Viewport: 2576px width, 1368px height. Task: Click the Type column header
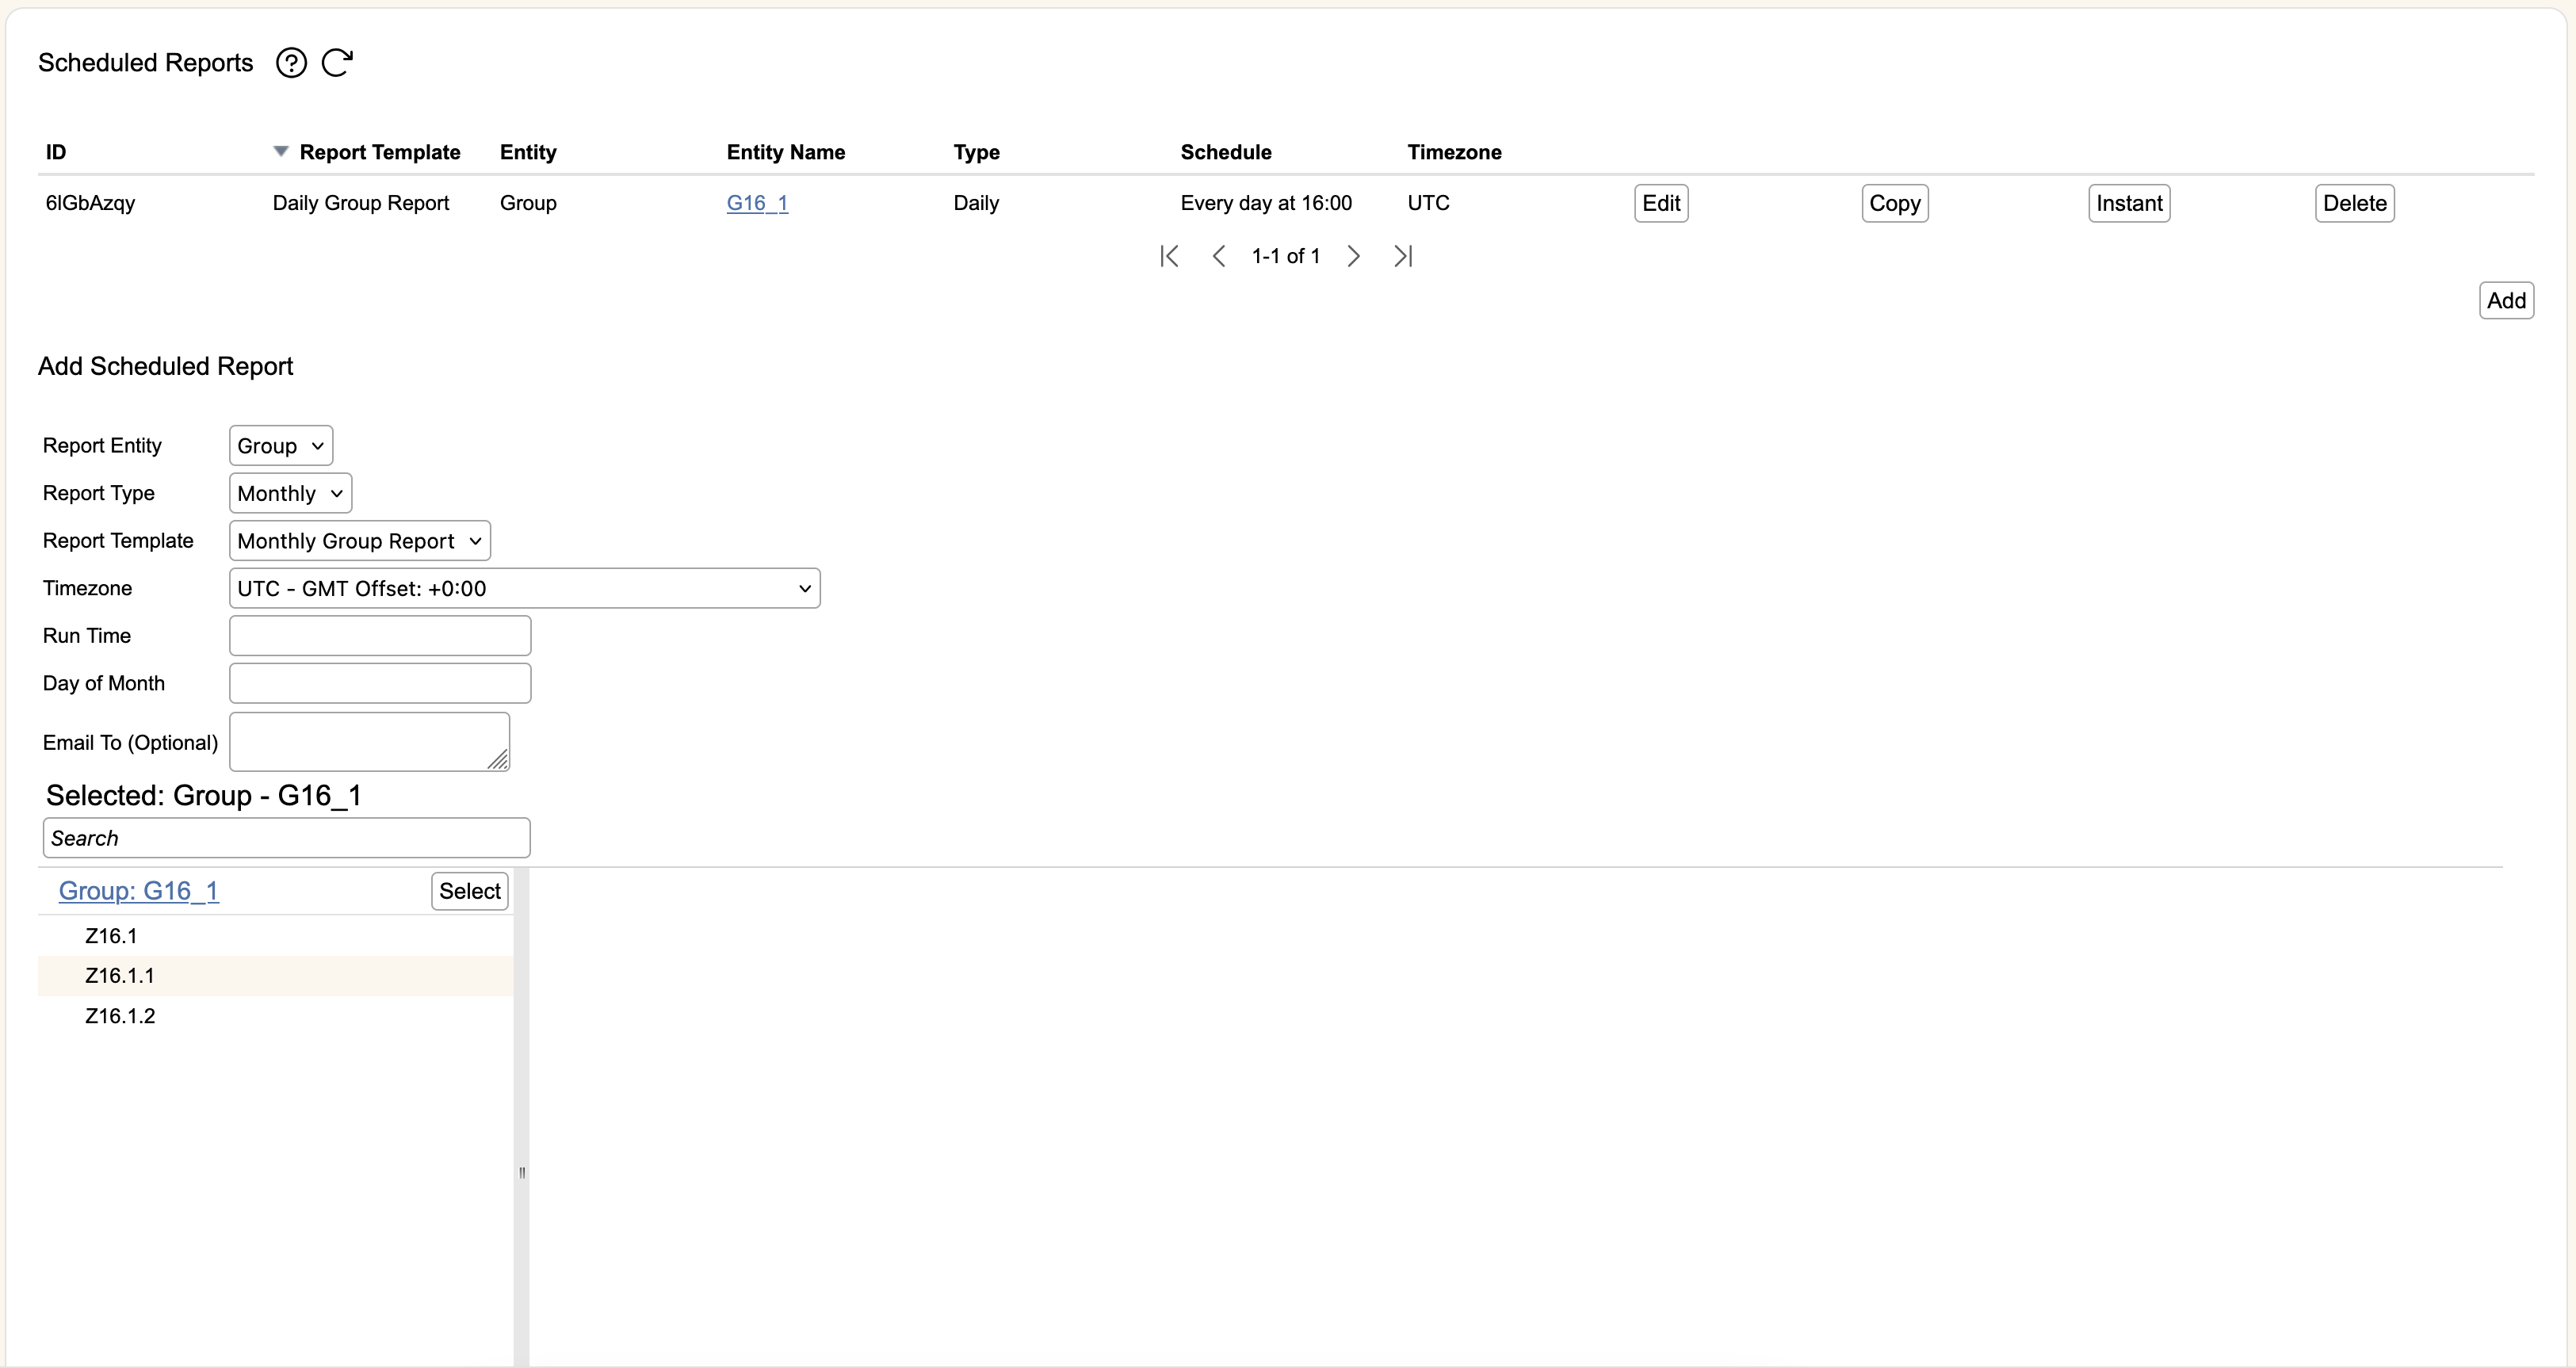point(976,152)
